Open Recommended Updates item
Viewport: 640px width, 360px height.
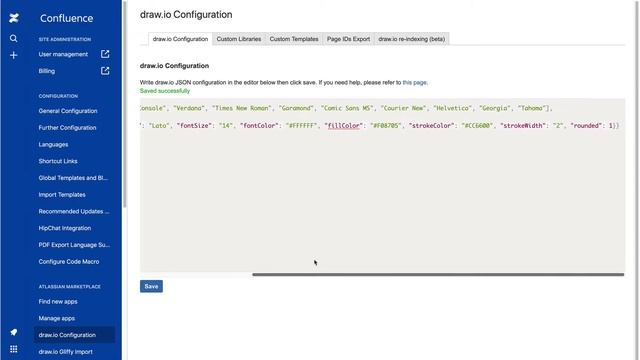[x=74, y=211]
